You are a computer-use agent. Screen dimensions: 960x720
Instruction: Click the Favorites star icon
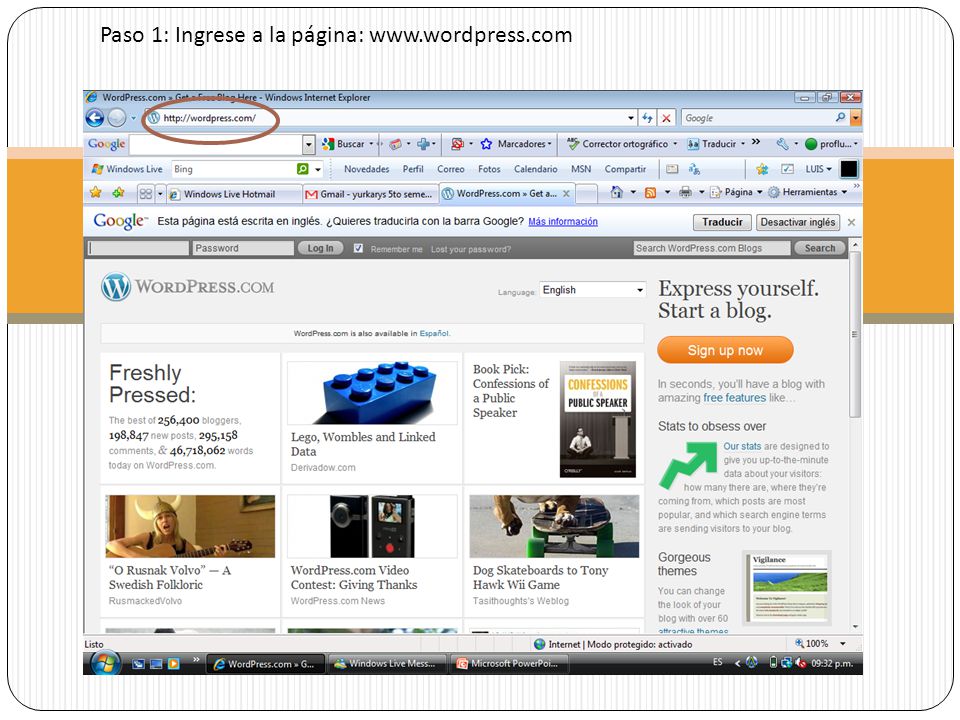[96, 193]
